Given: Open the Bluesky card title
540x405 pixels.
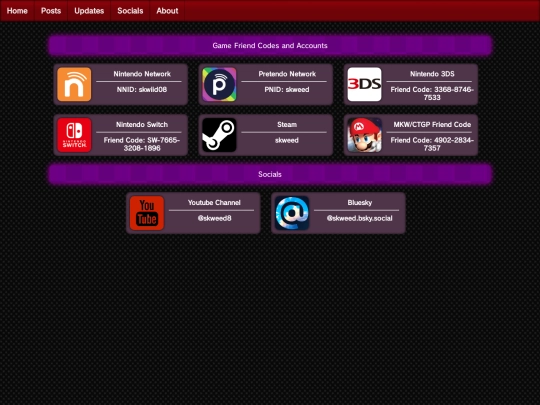Looking at the screenshot, I should (x=360, y=203).
